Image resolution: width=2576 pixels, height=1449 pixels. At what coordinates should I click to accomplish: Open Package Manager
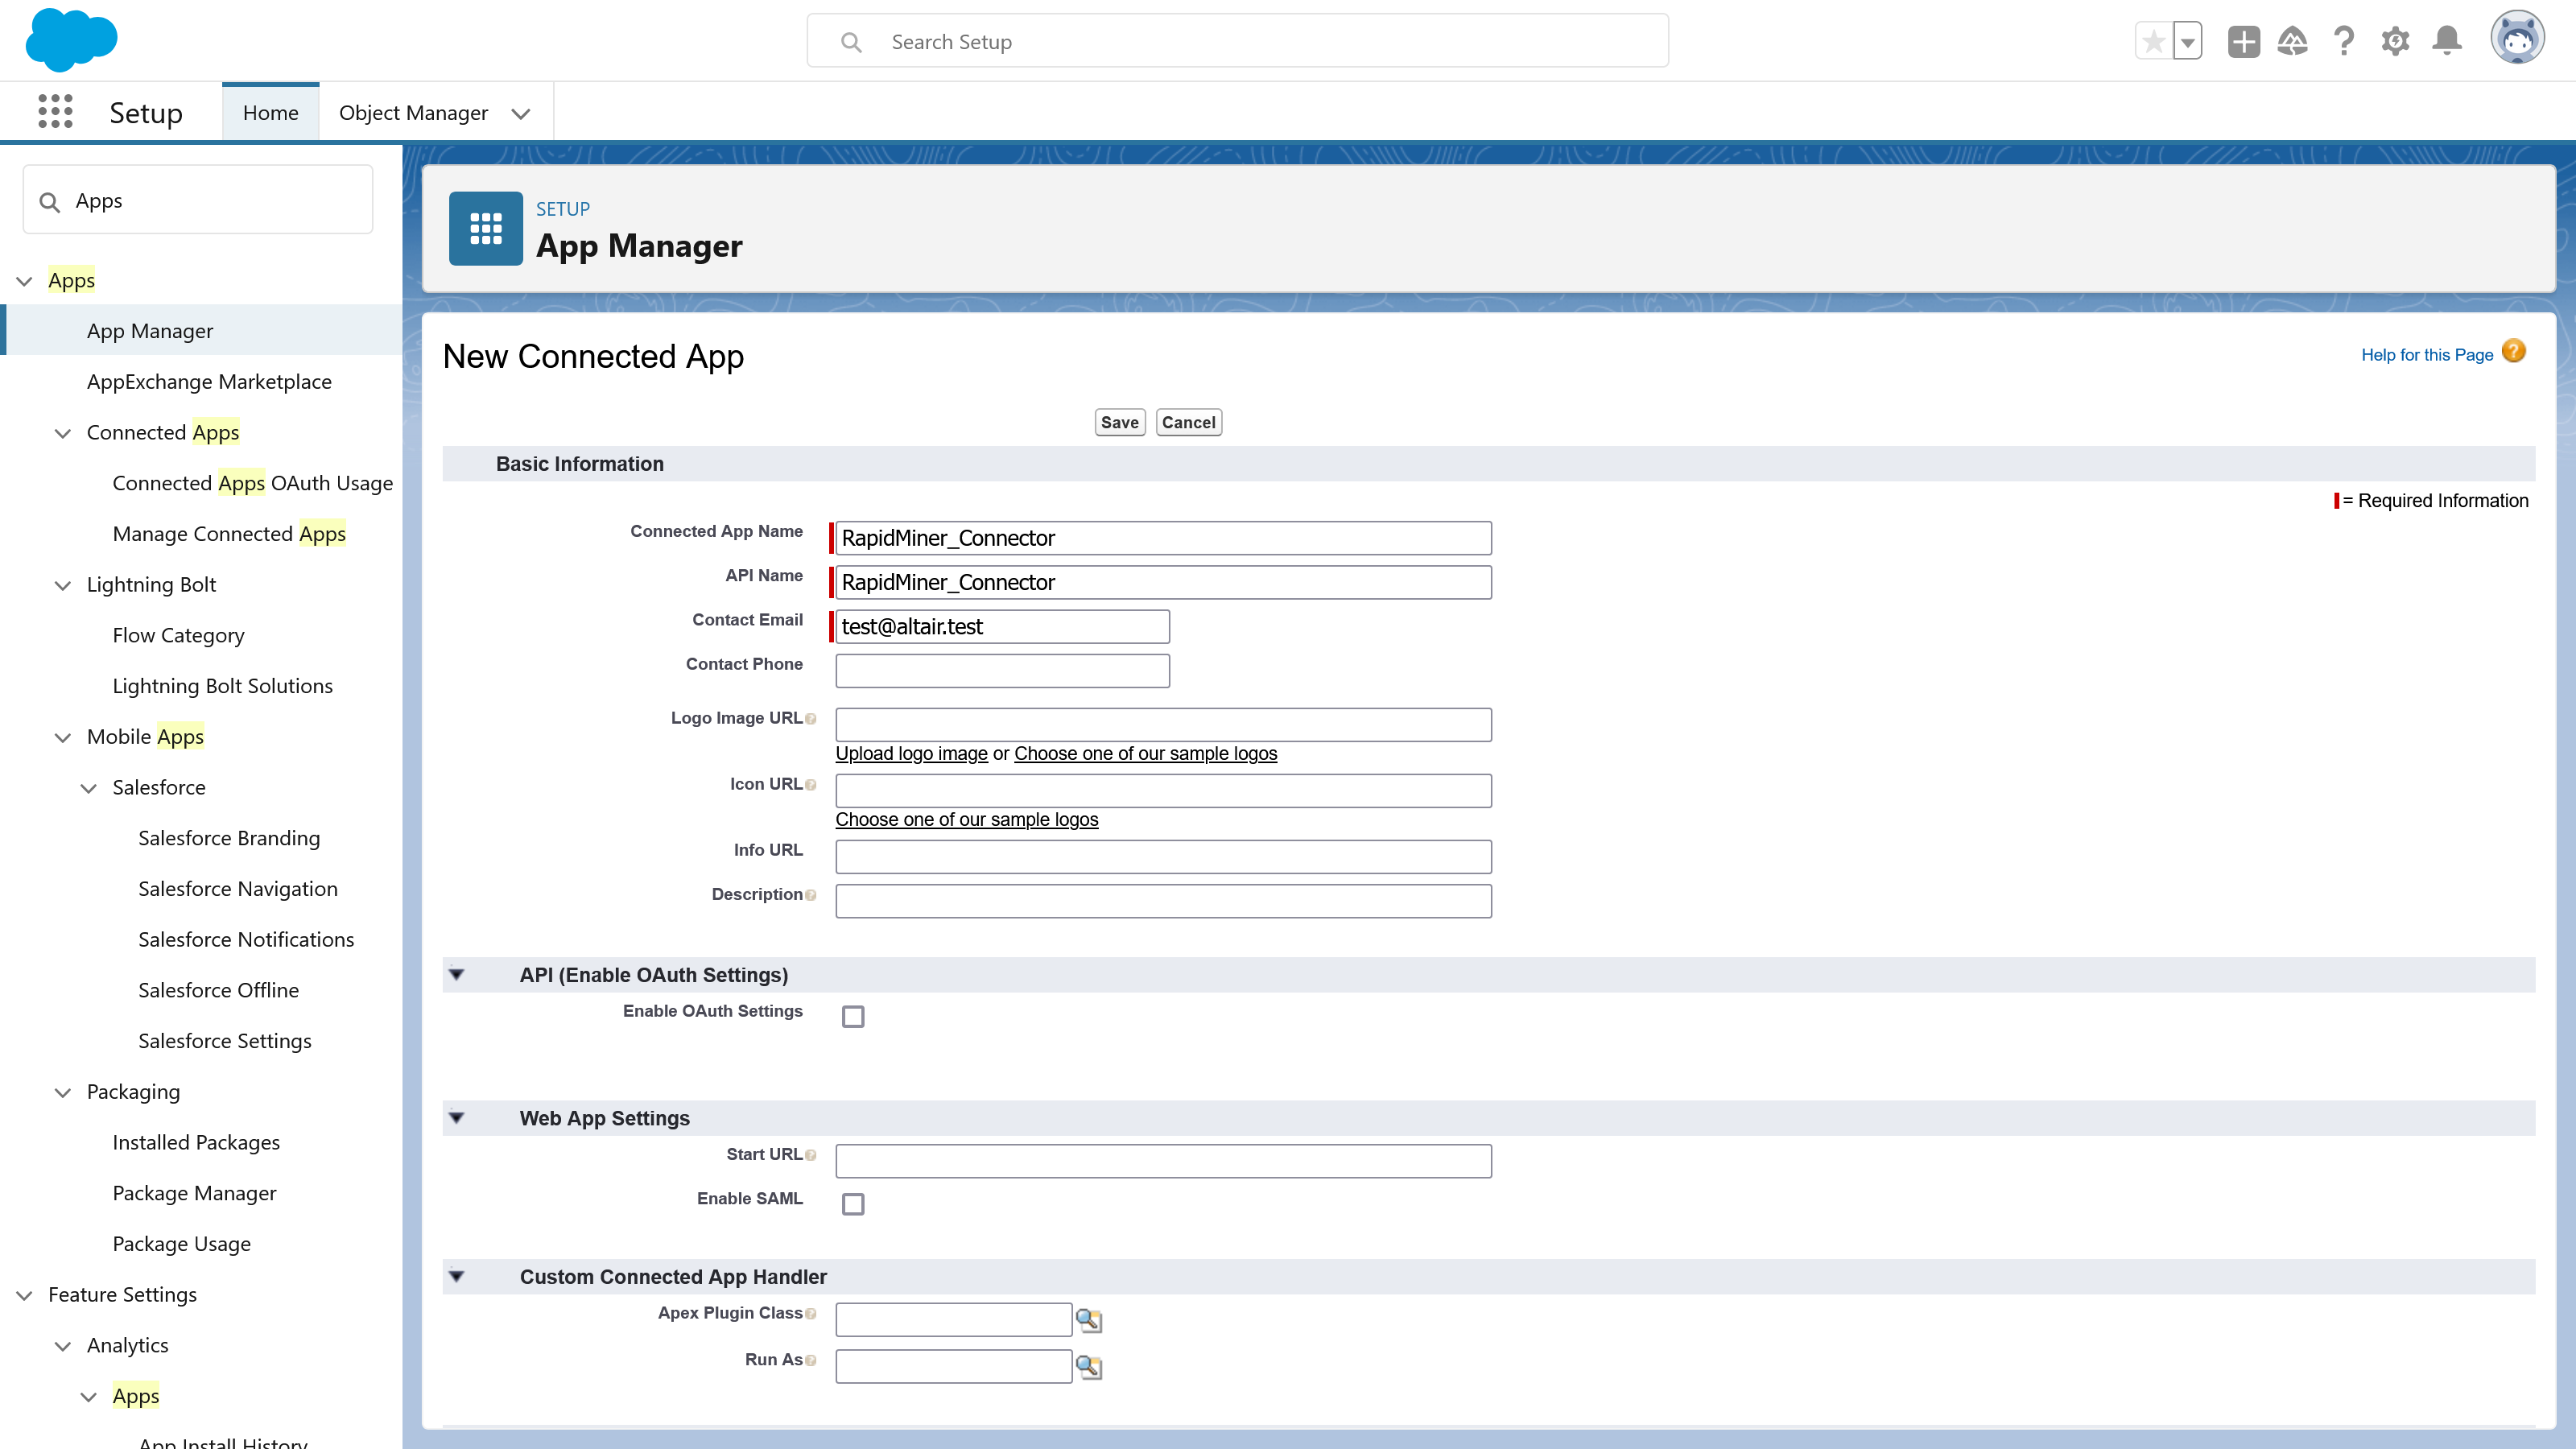pyautogui.click(x=194, y=1193)
